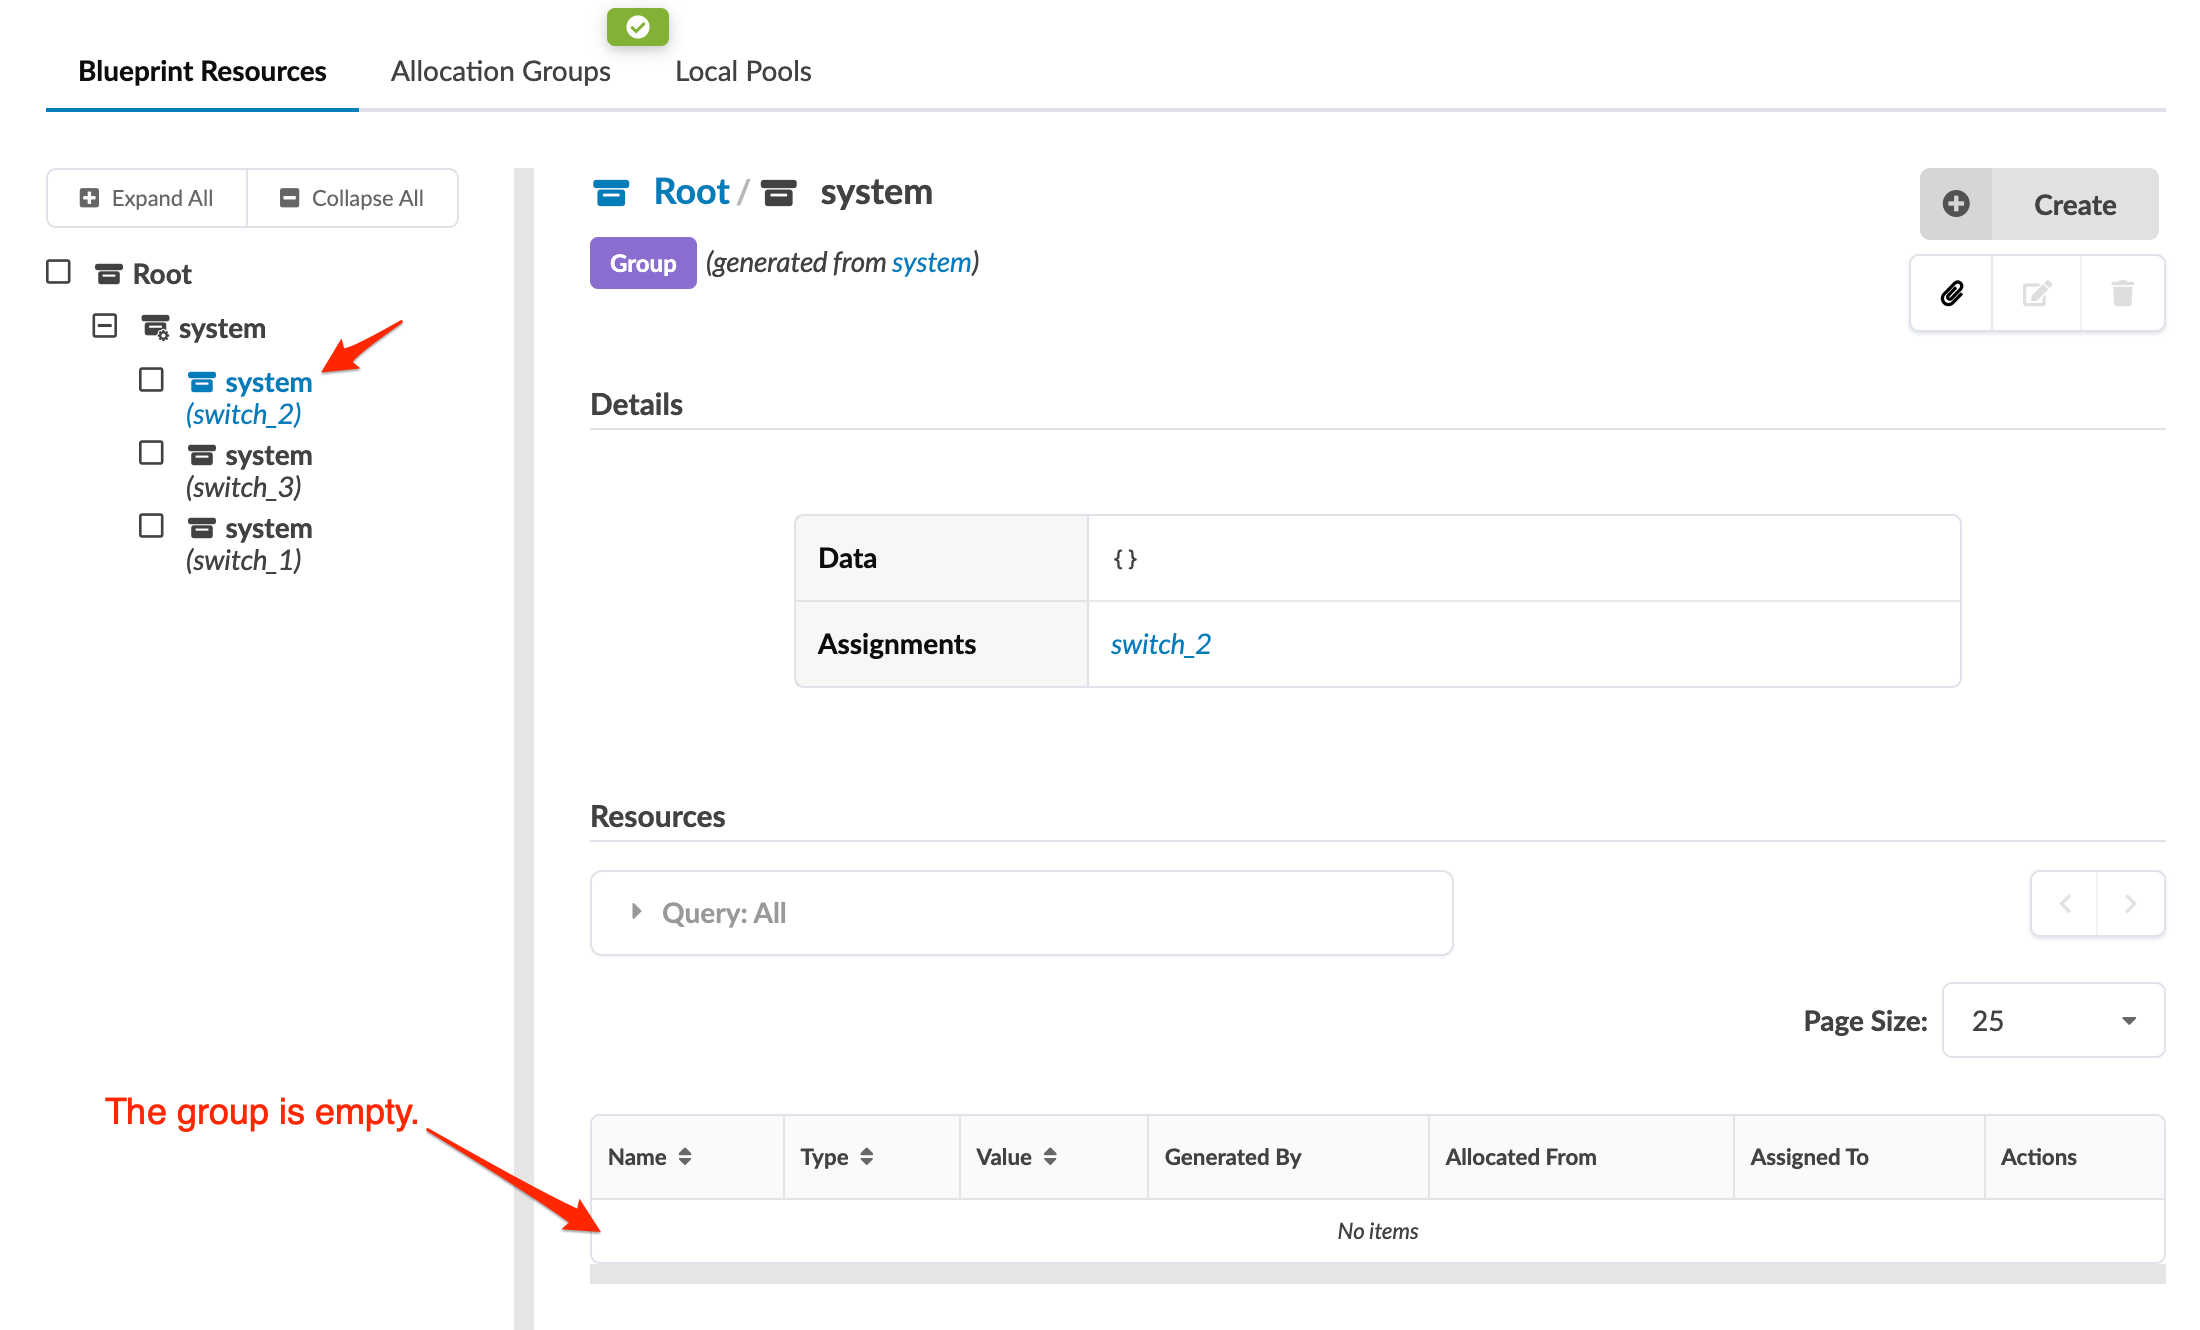Image resolution: width=2200 pixels, height=1330 pixels.
Task: Open the Page Size dropdown
Action: click(2052, 1020)
